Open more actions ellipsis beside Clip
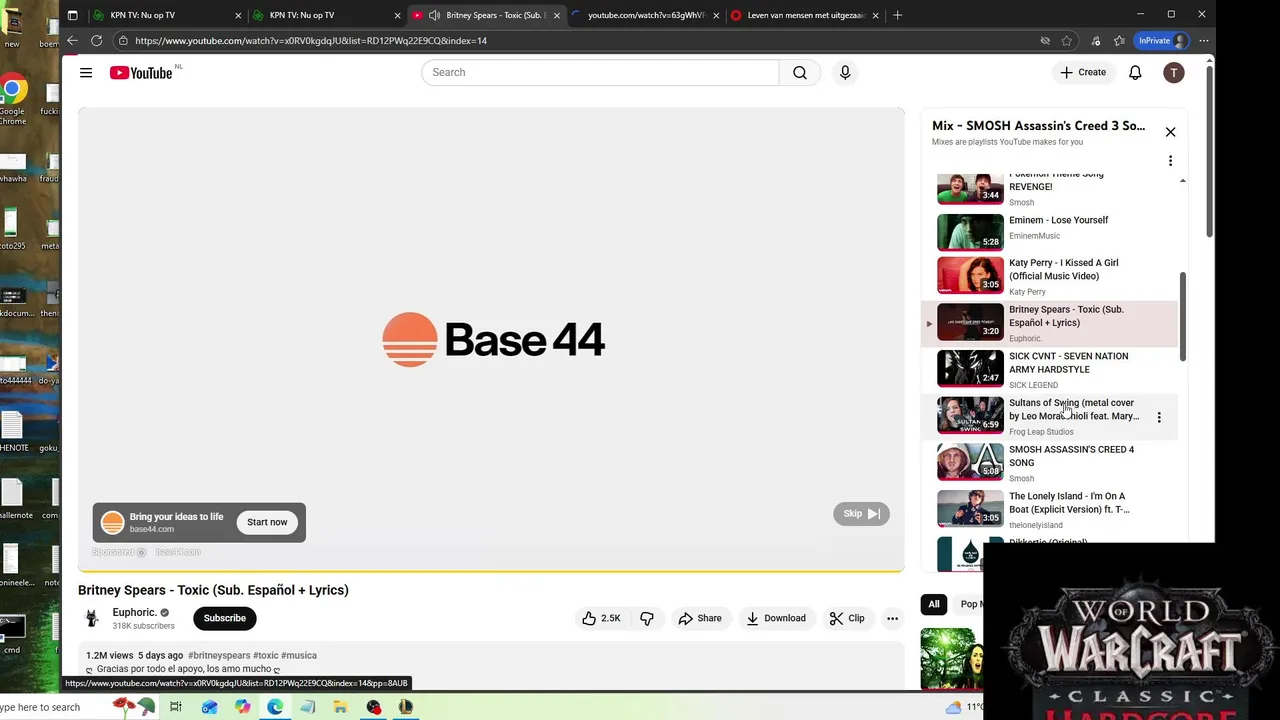 point(892,618)
